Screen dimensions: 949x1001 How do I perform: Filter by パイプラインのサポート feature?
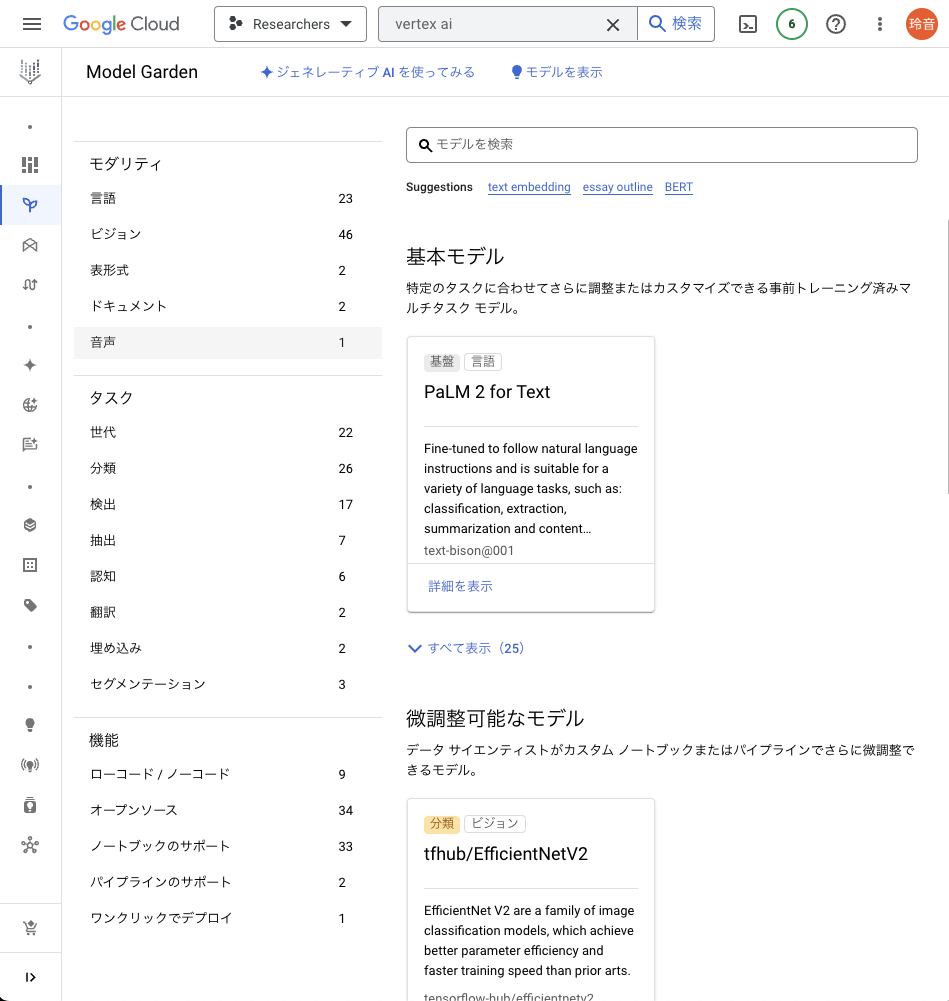click(228, 883)
